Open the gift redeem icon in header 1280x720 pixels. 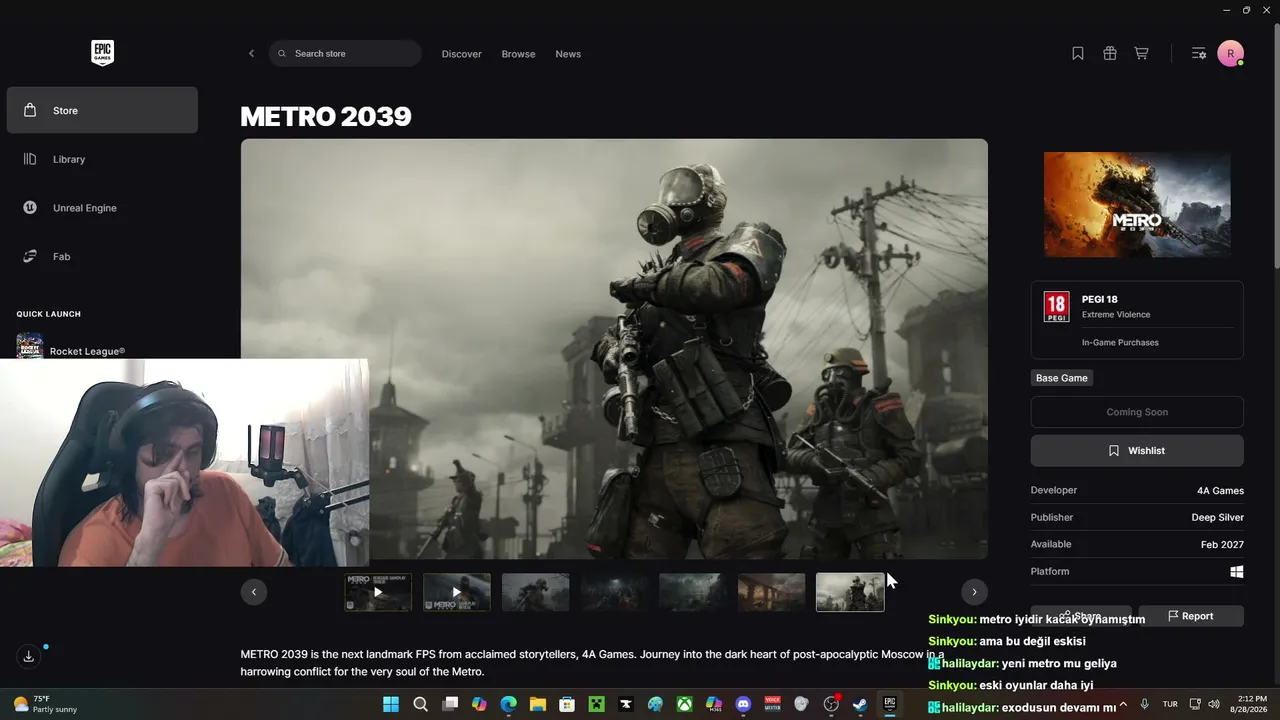coord(1110,54)
